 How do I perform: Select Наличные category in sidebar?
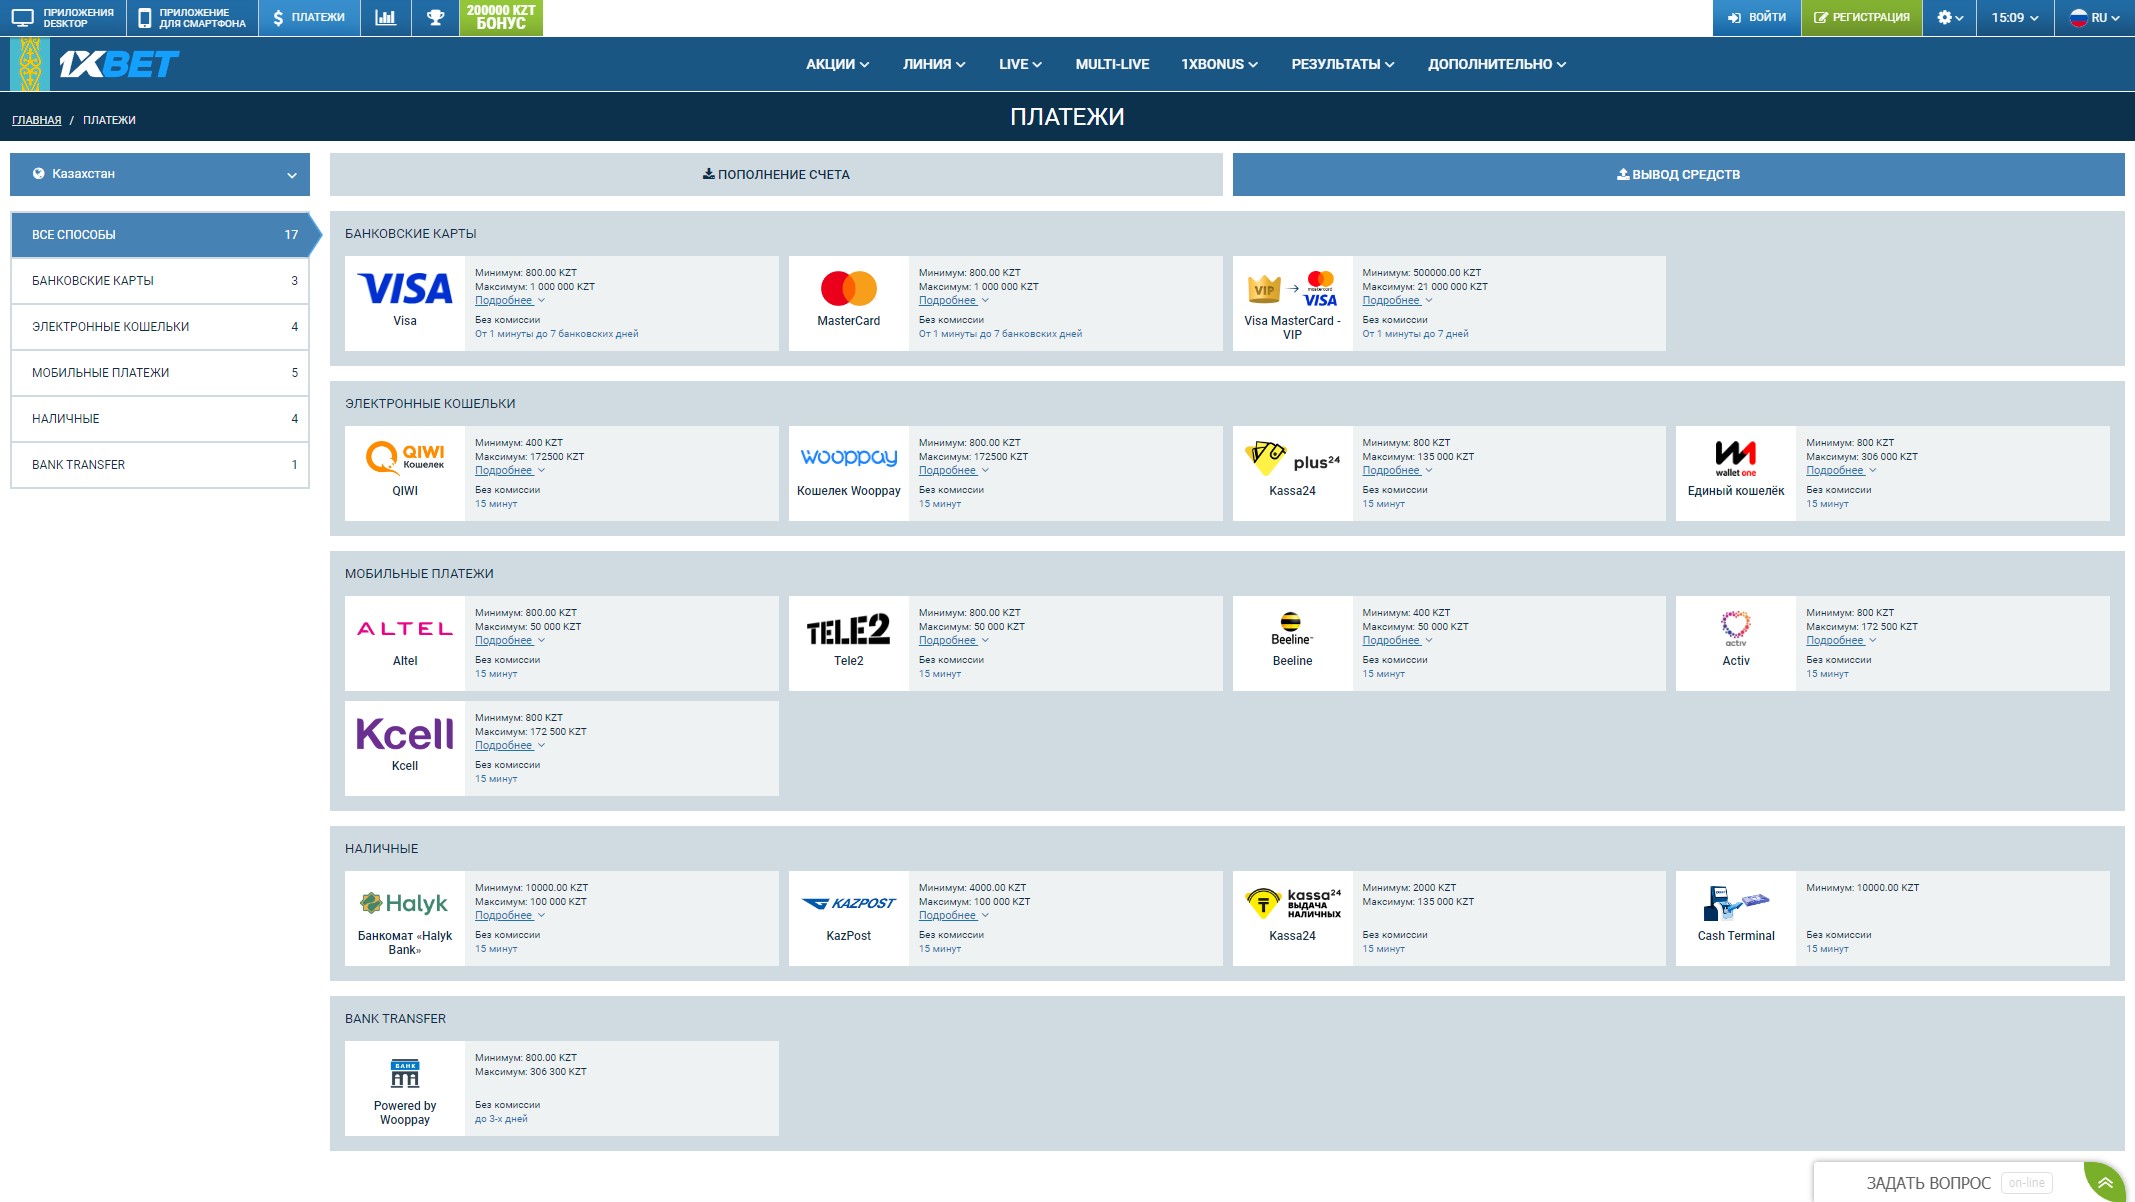tap(160, 419)
